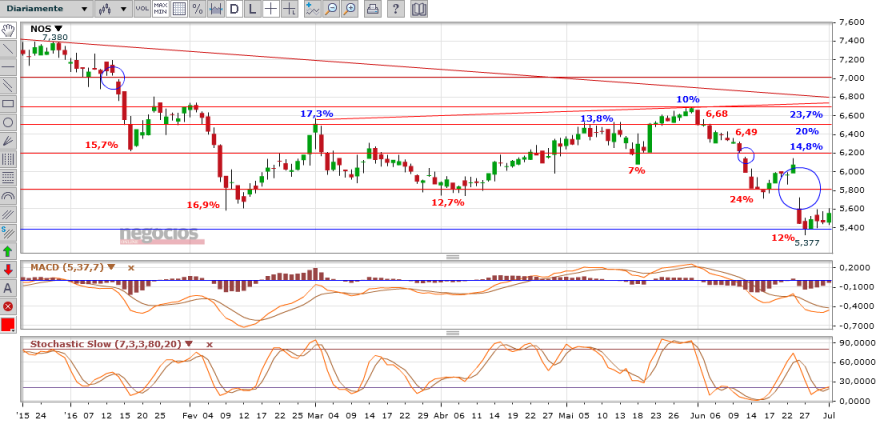Toggle the chart grid display

pyautogui.click(x=179, y=9)
